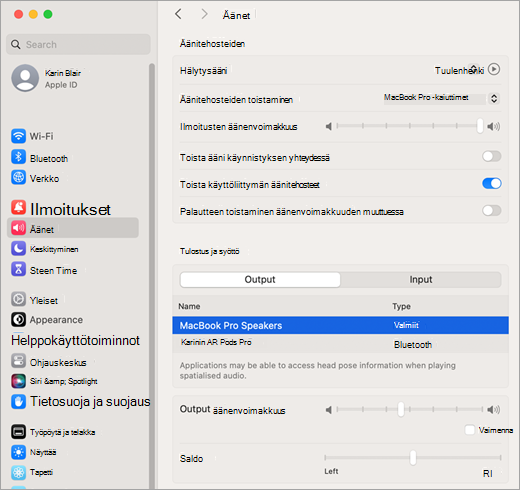This screenshot has height=490, width=520.
Task: Adjust the Saldo balance slider
Action: [413, 458]
